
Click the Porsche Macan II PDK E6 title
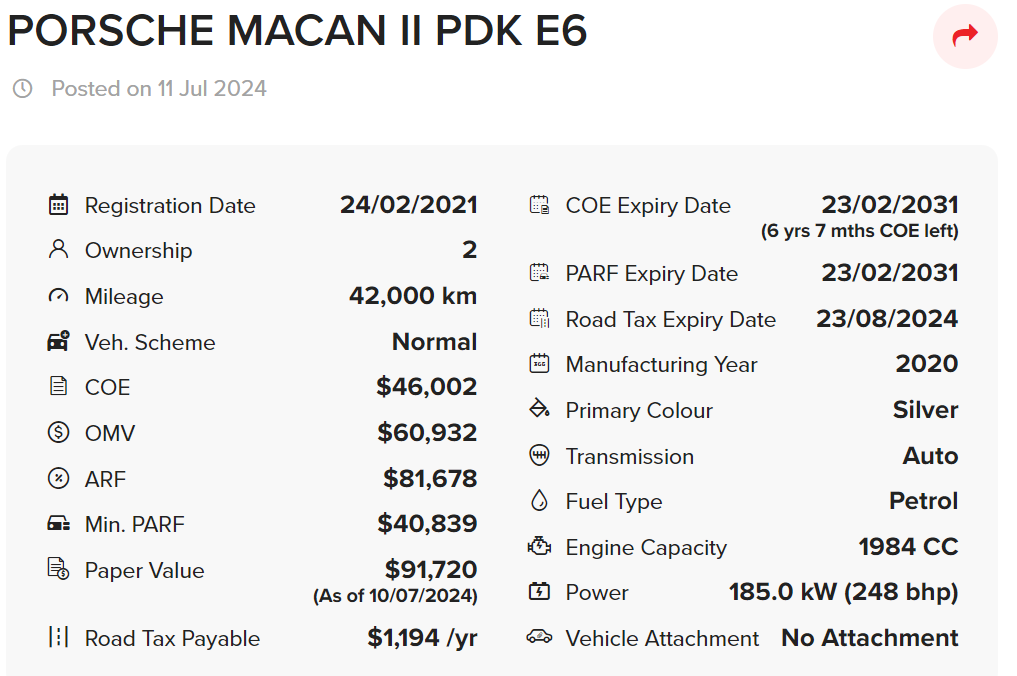coord(297,30)
